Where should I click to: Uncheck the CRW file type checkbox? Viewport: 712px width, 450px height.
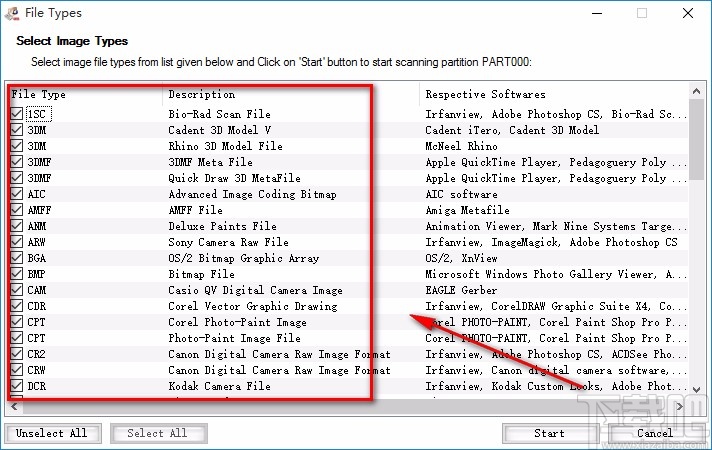click(17, 370)
